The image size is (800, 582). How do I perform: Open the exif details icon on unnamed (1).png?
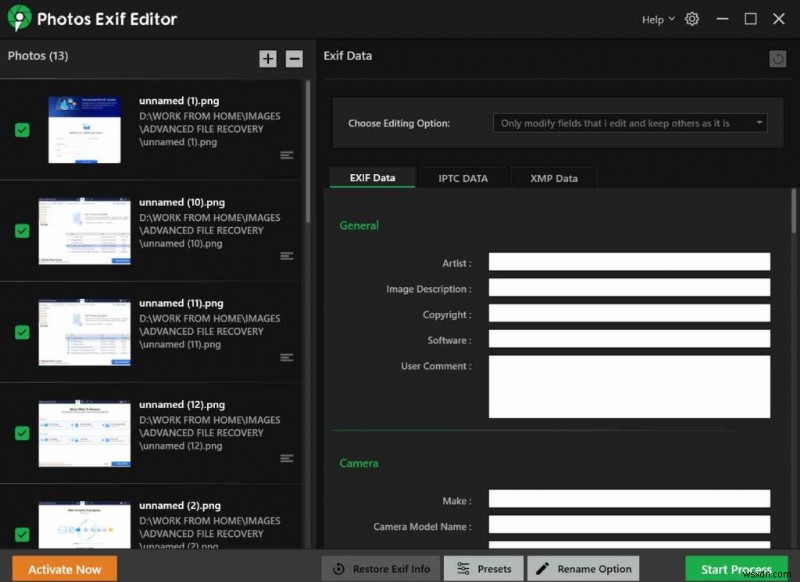[x=287, y=155]
